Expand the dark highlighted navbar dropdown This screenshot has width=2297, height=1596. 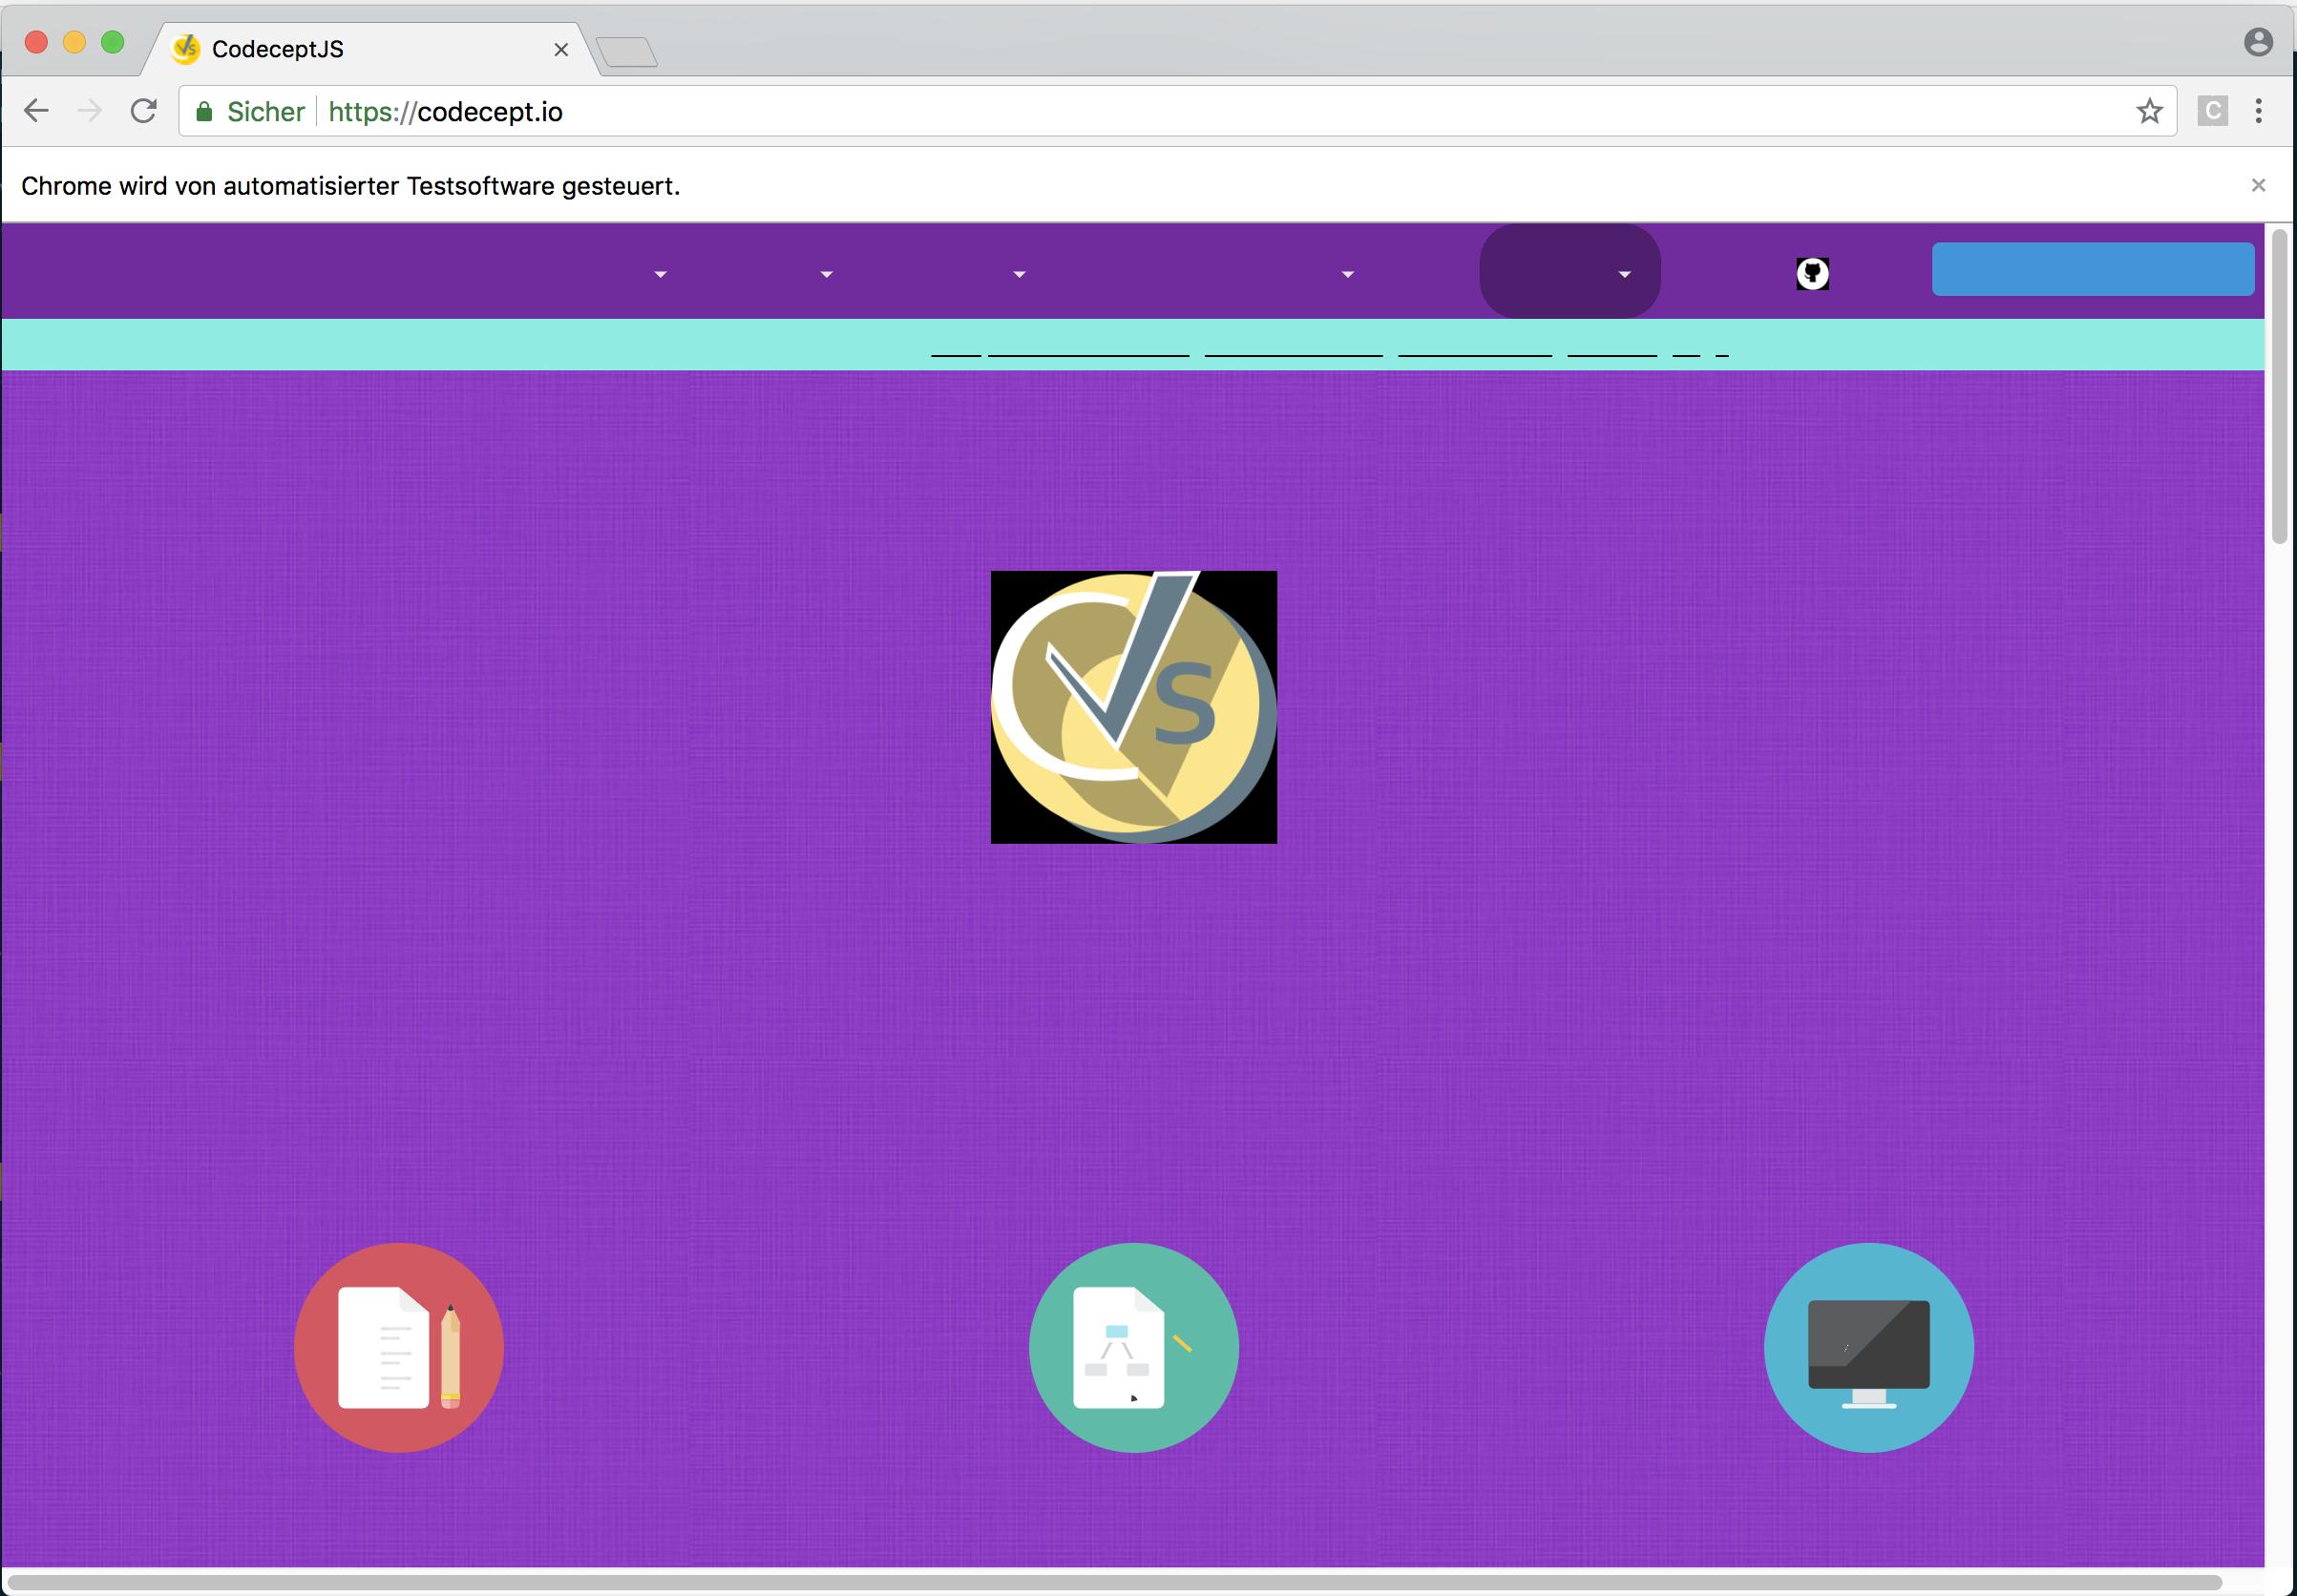1570,271
